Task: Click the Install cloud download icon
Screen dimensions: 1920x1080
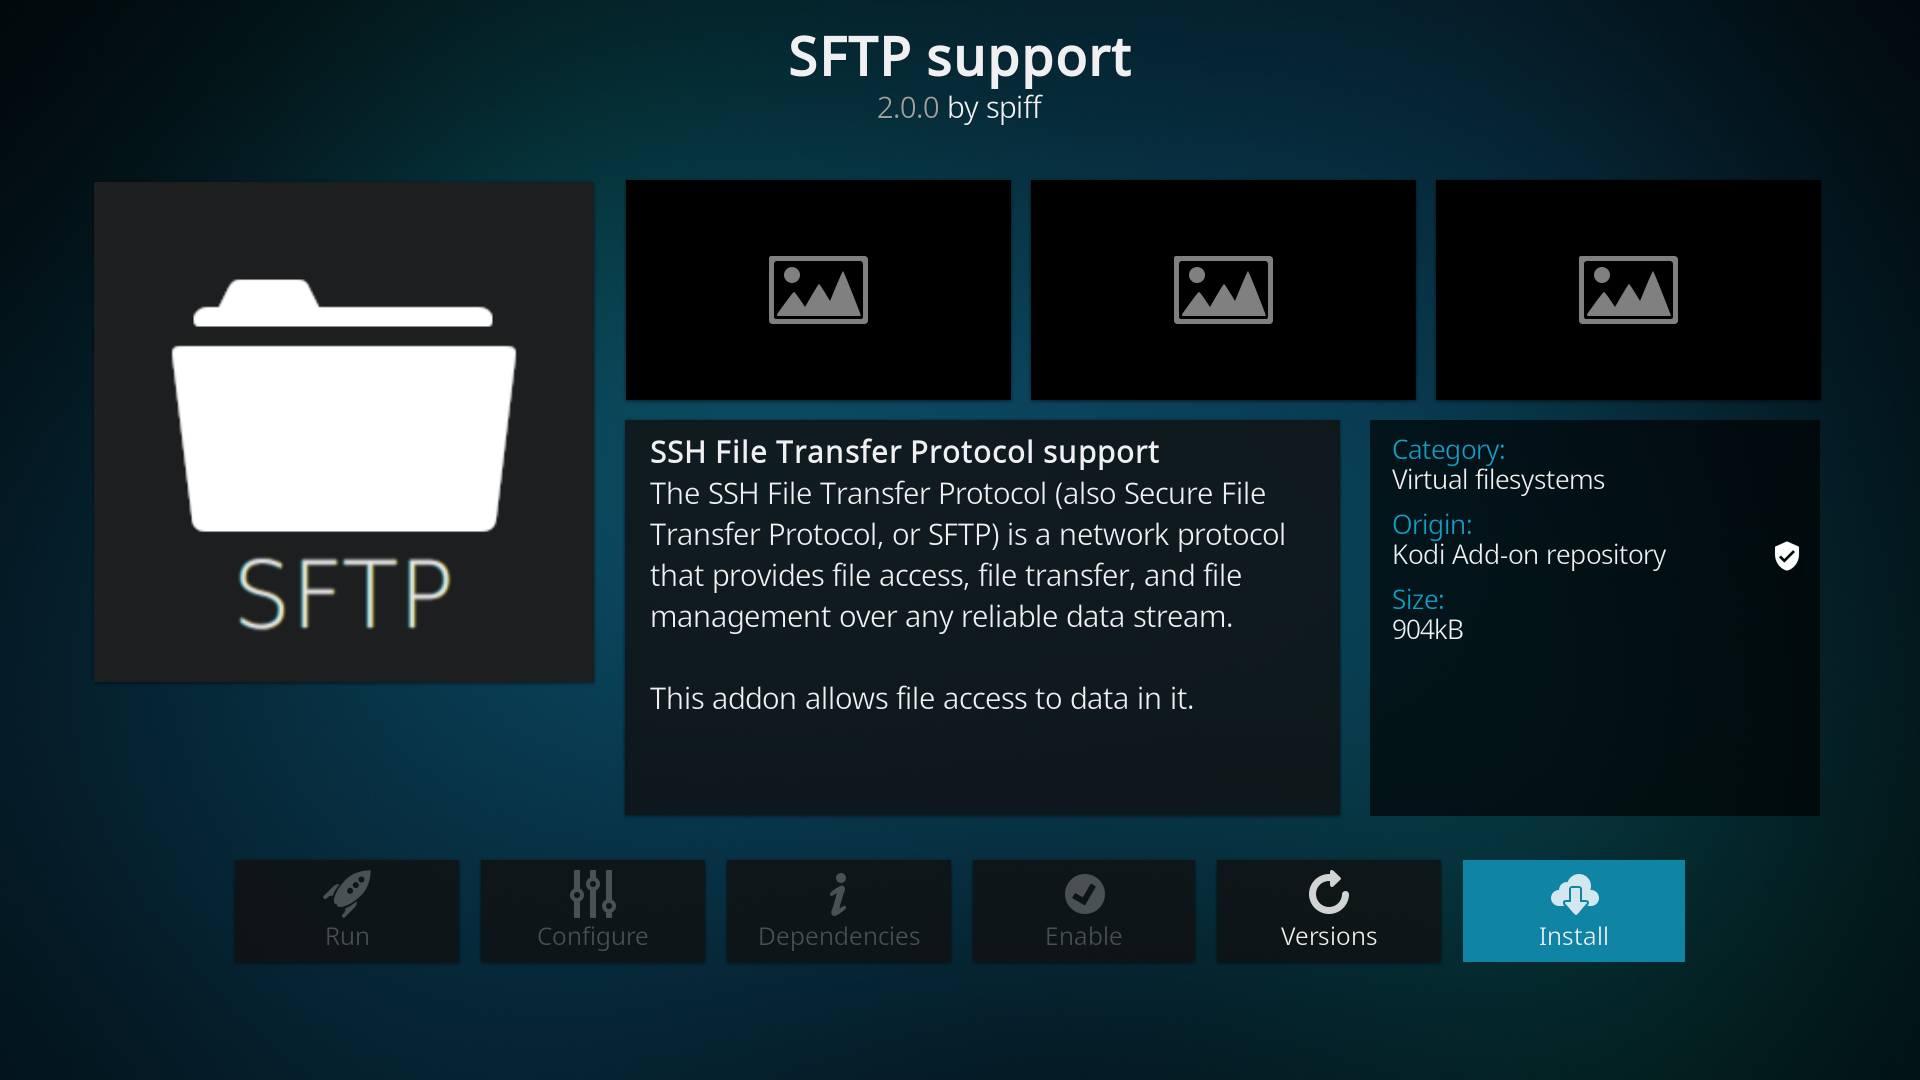Action: click(x=1574, y=894)
